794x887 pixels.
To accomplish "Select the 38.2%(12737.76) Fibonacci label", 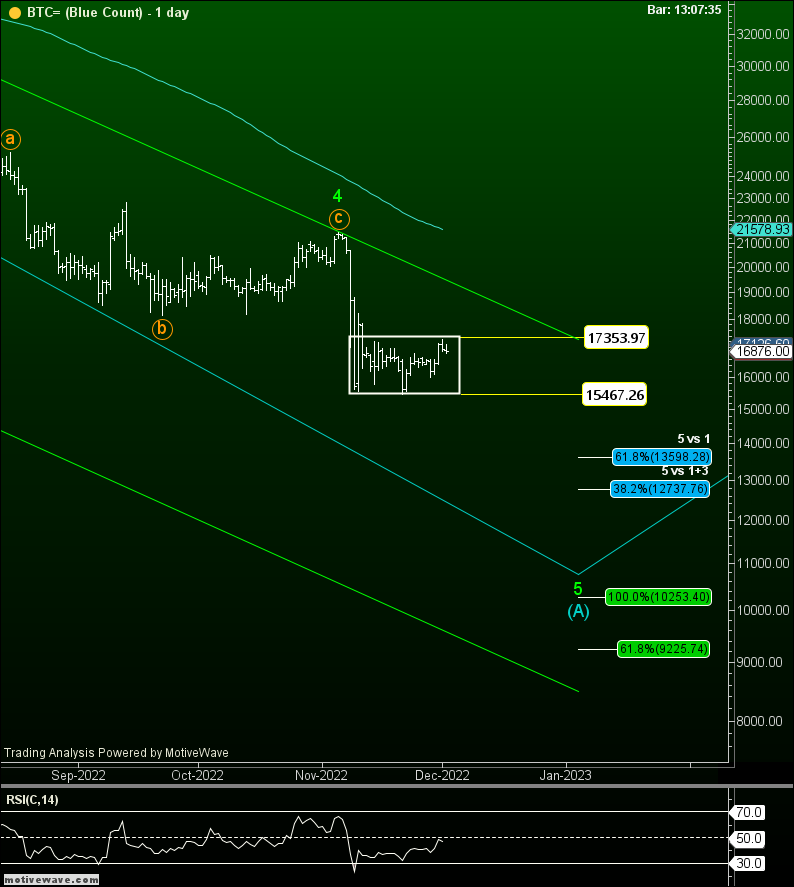I will (660, 489).
